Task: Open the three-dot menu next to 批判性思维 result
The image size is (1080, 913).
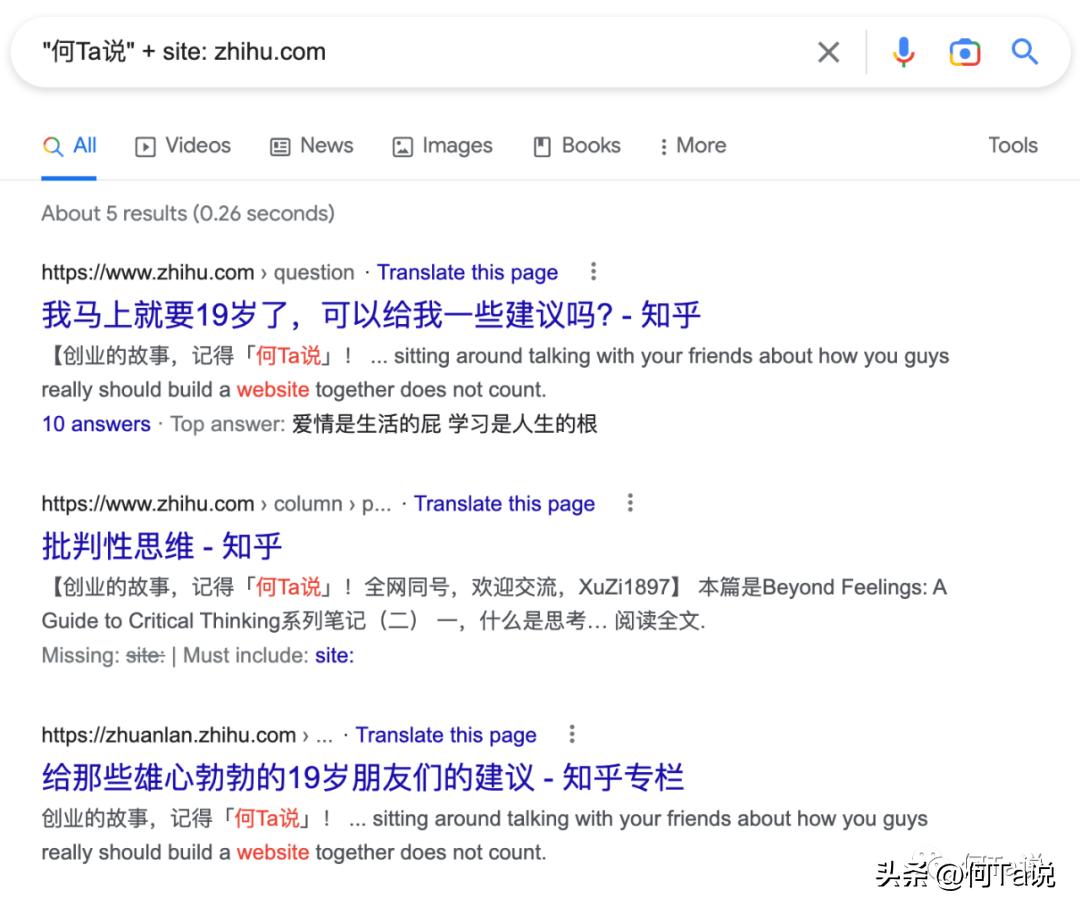Action: (630, 504)
